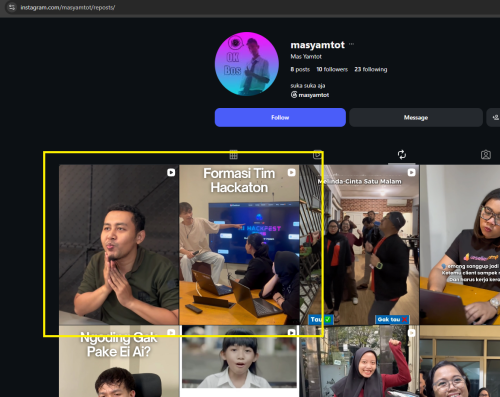This screenshot has height=397, width=500.
Task: Open the repost of the young girl in white
Action: [239, 361]
